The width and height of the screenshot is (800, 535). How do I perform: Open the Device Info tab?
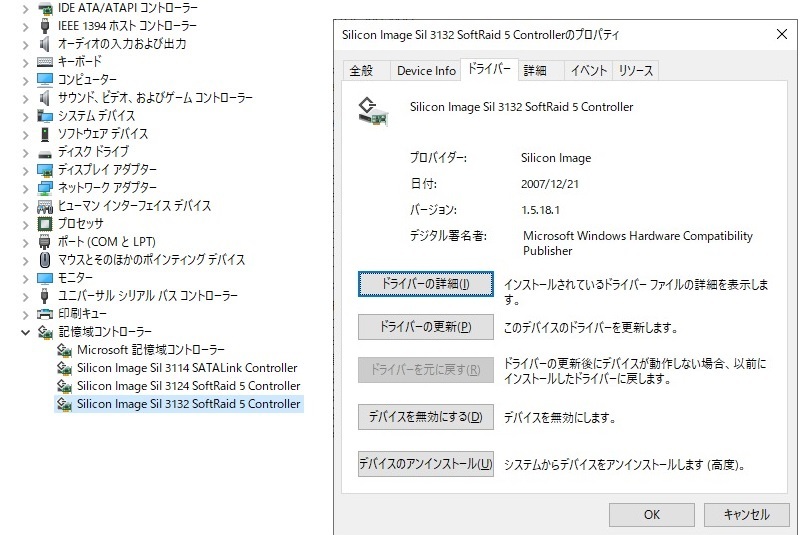(426, 71)
